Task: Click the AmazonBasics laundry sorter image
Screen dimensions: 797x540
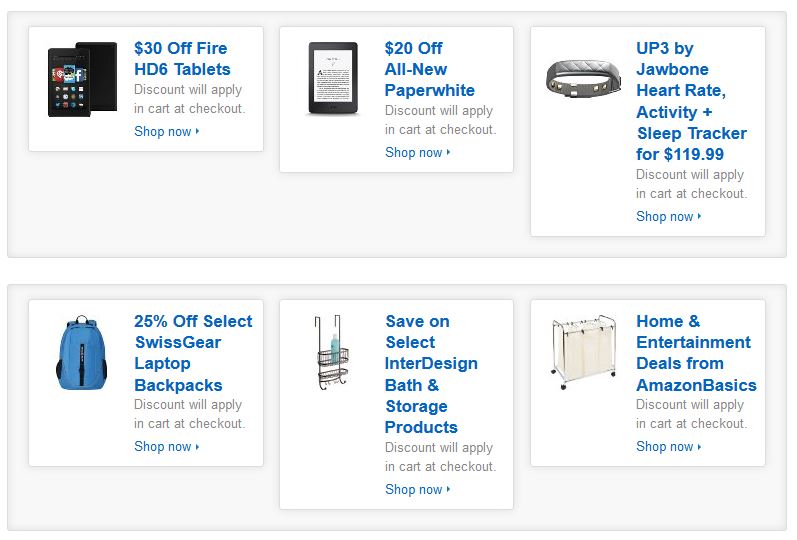Action: point(584,352)
